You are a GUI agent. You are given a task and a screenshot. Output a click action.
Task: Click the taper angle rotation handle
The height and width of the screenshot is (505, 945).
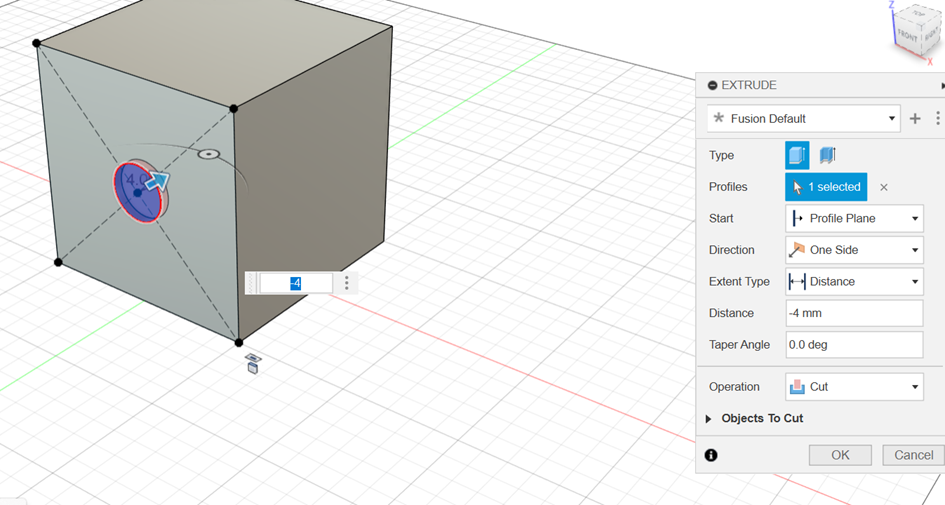pos(208,155)
